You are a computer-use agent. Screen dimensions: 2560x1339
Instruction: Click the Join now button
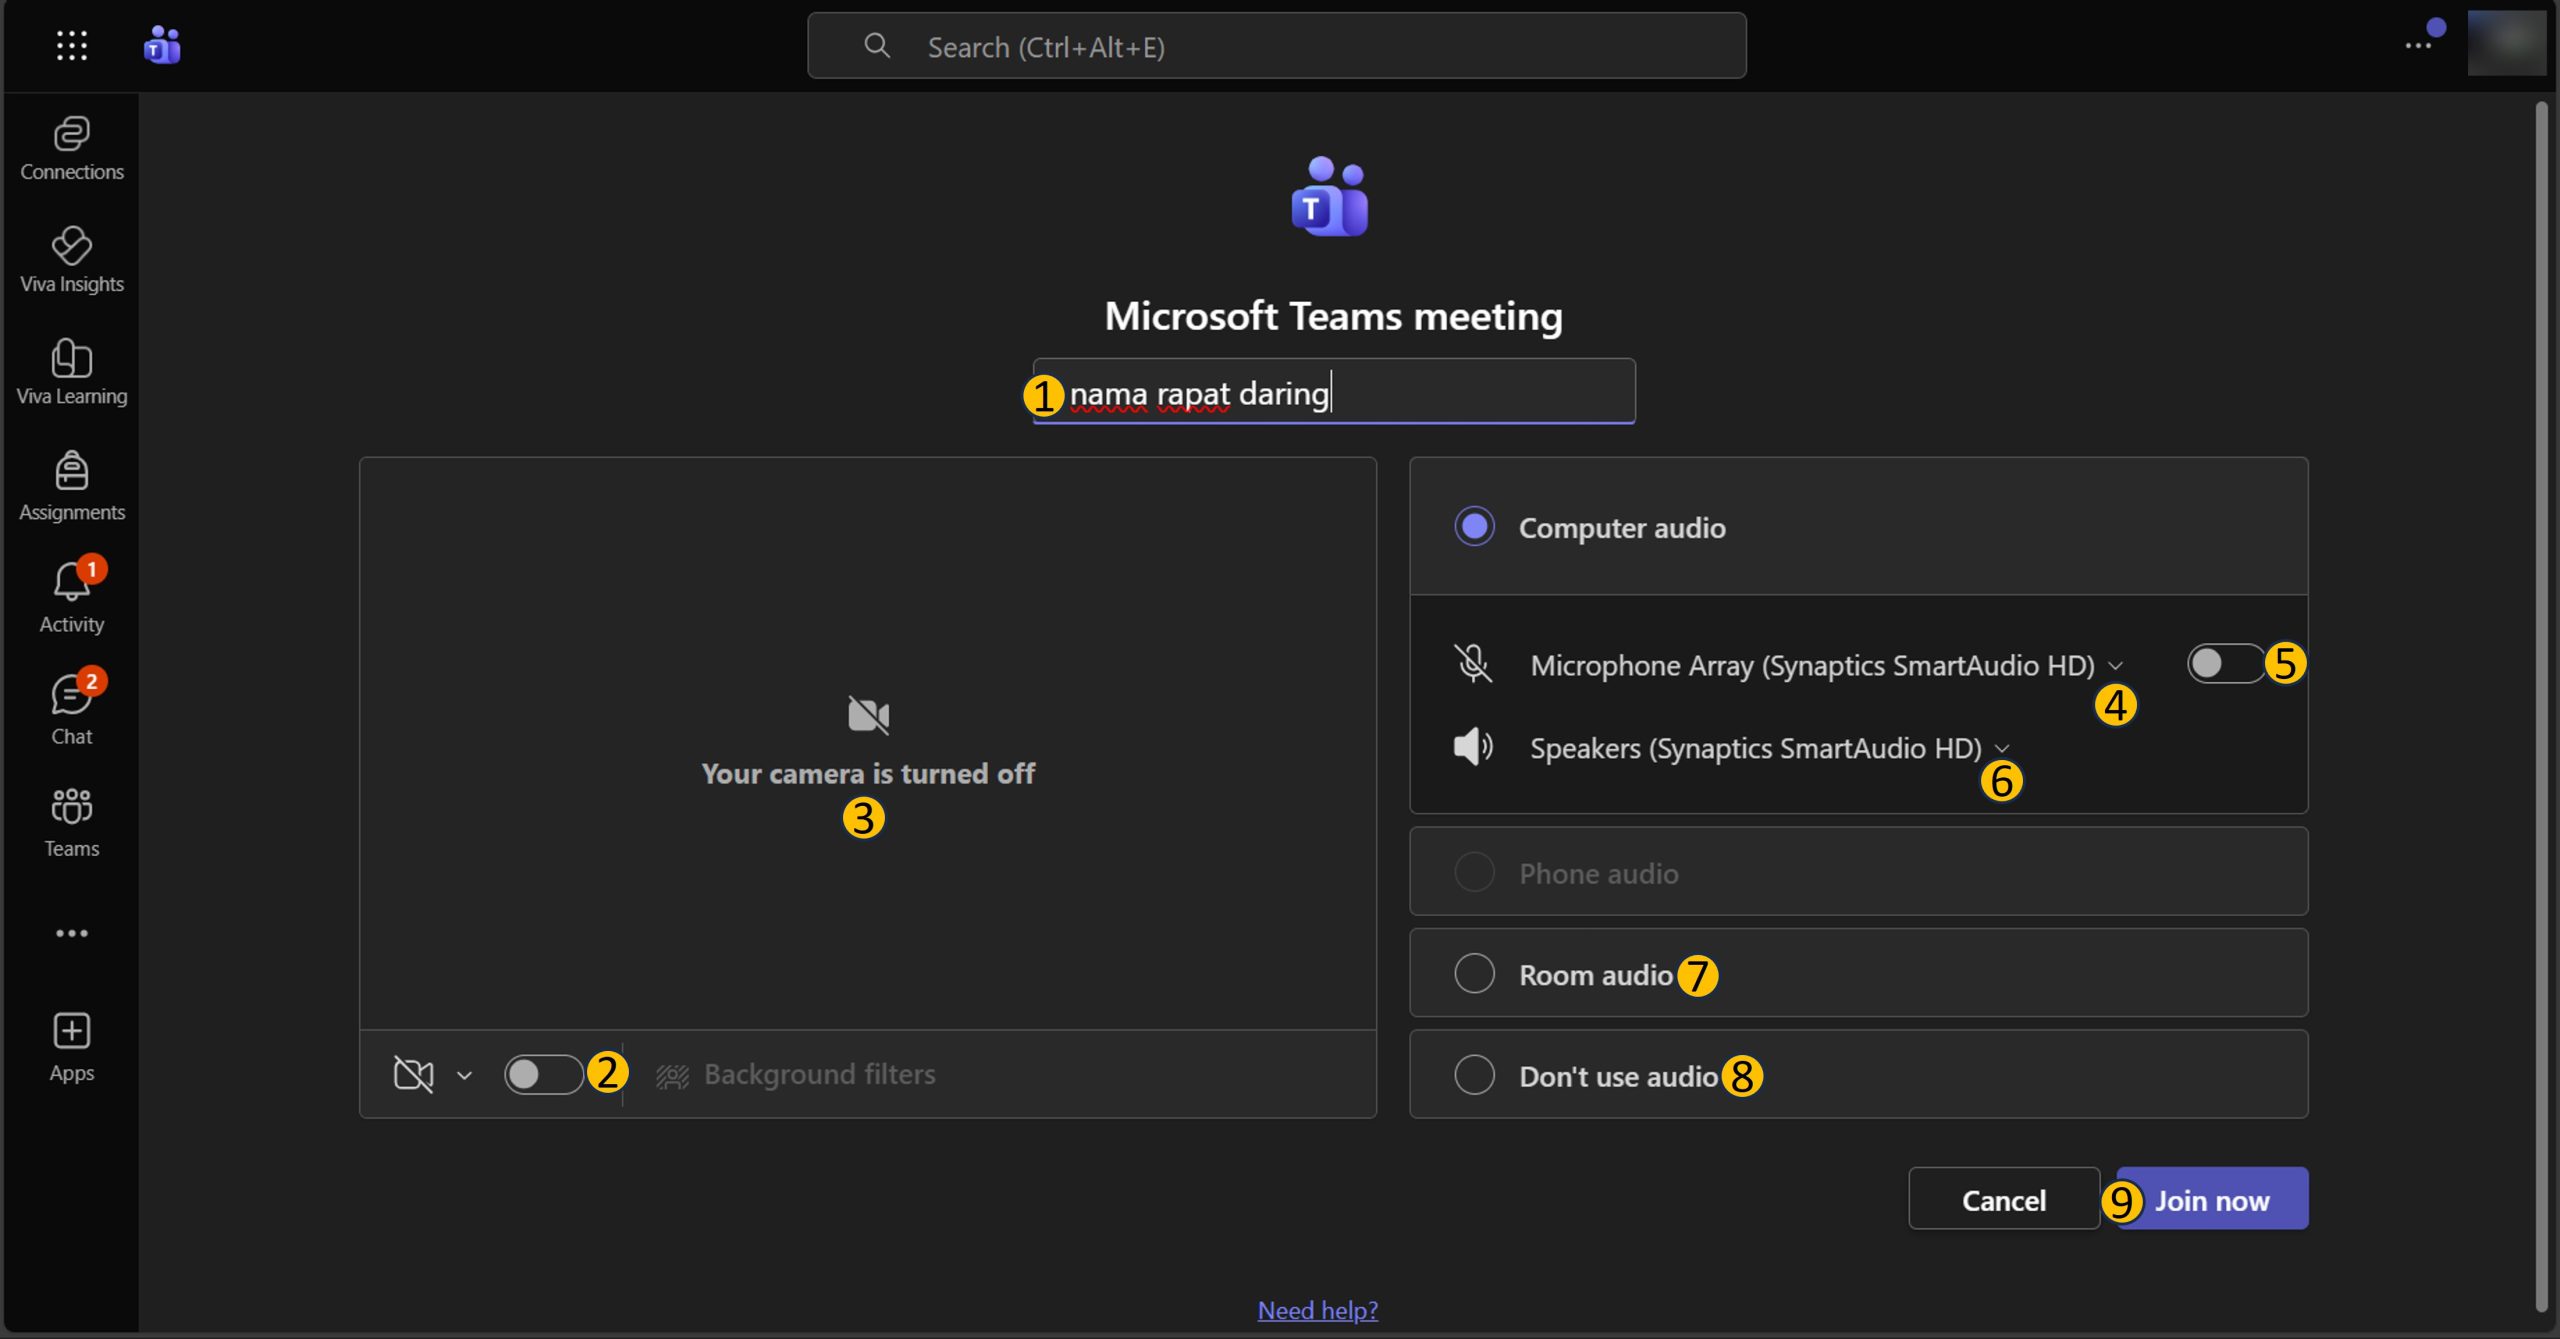click(x=2212, y=1199)
